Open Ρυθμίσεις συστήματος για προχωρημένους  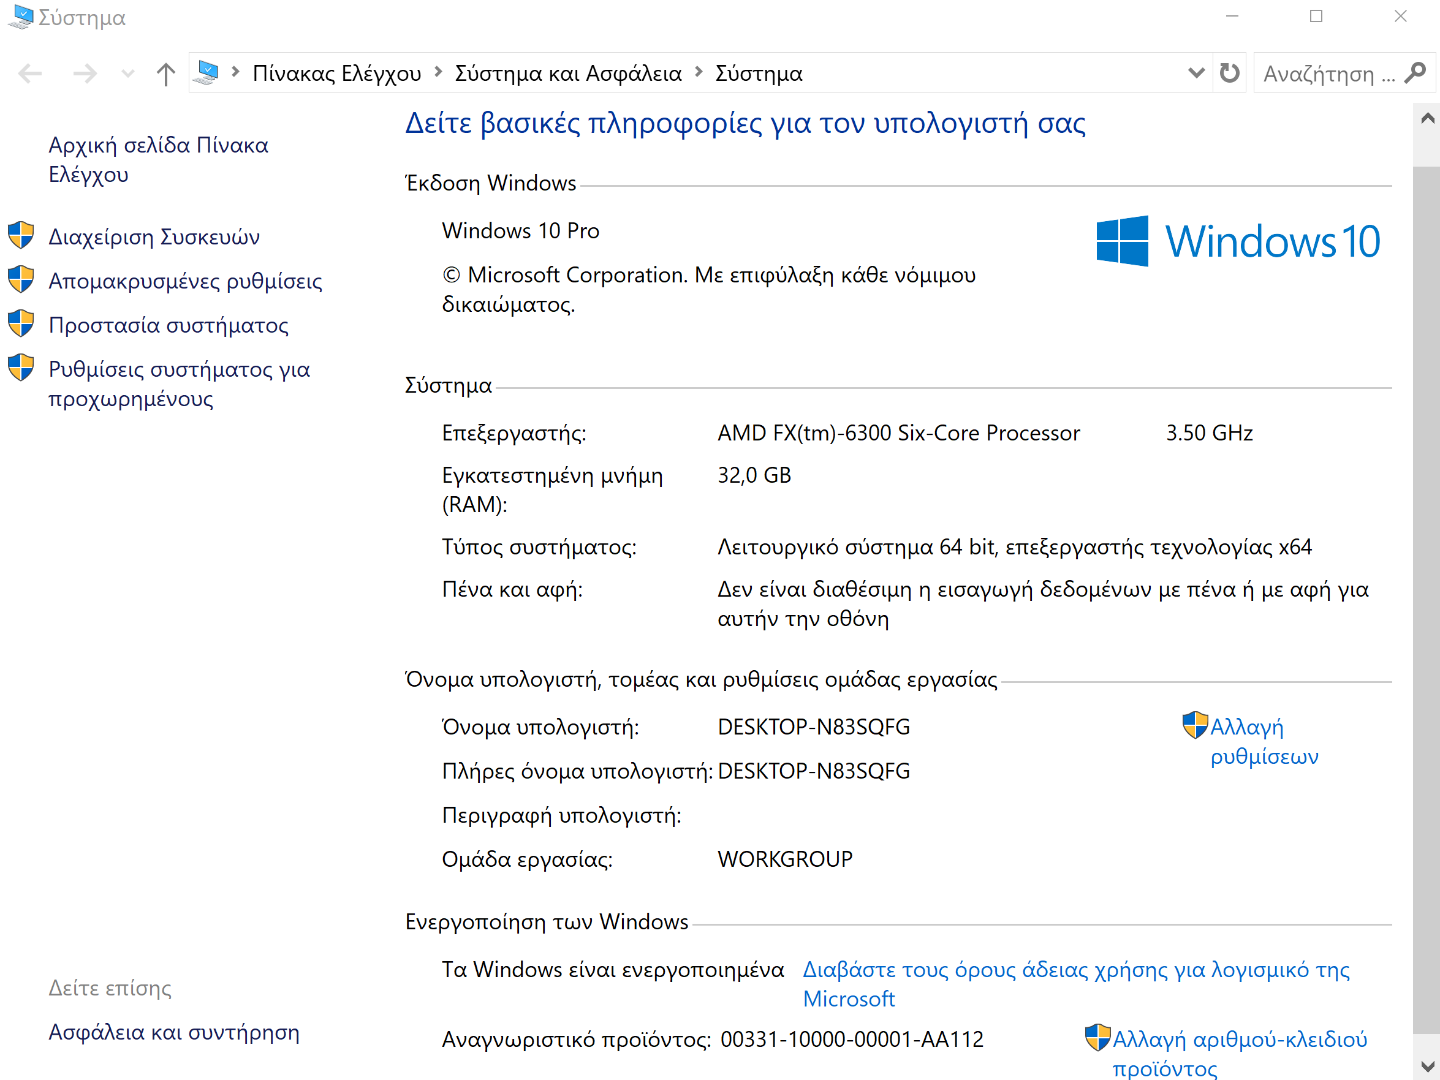click(180, 384)
